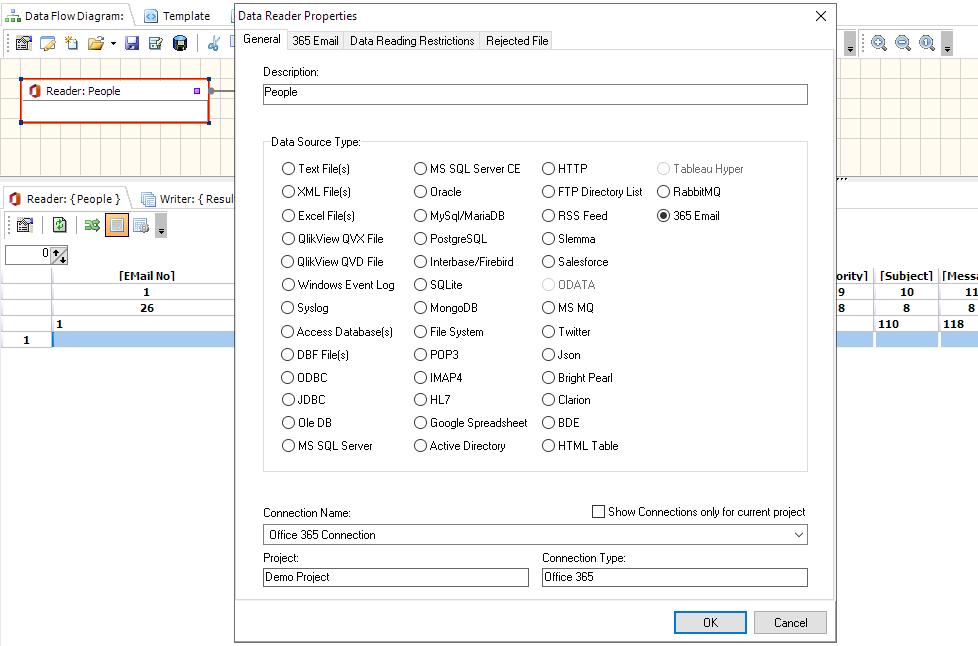Switch to the Reader: { People } tab
This screenshot has height=646, width=978.
point(65,199)
